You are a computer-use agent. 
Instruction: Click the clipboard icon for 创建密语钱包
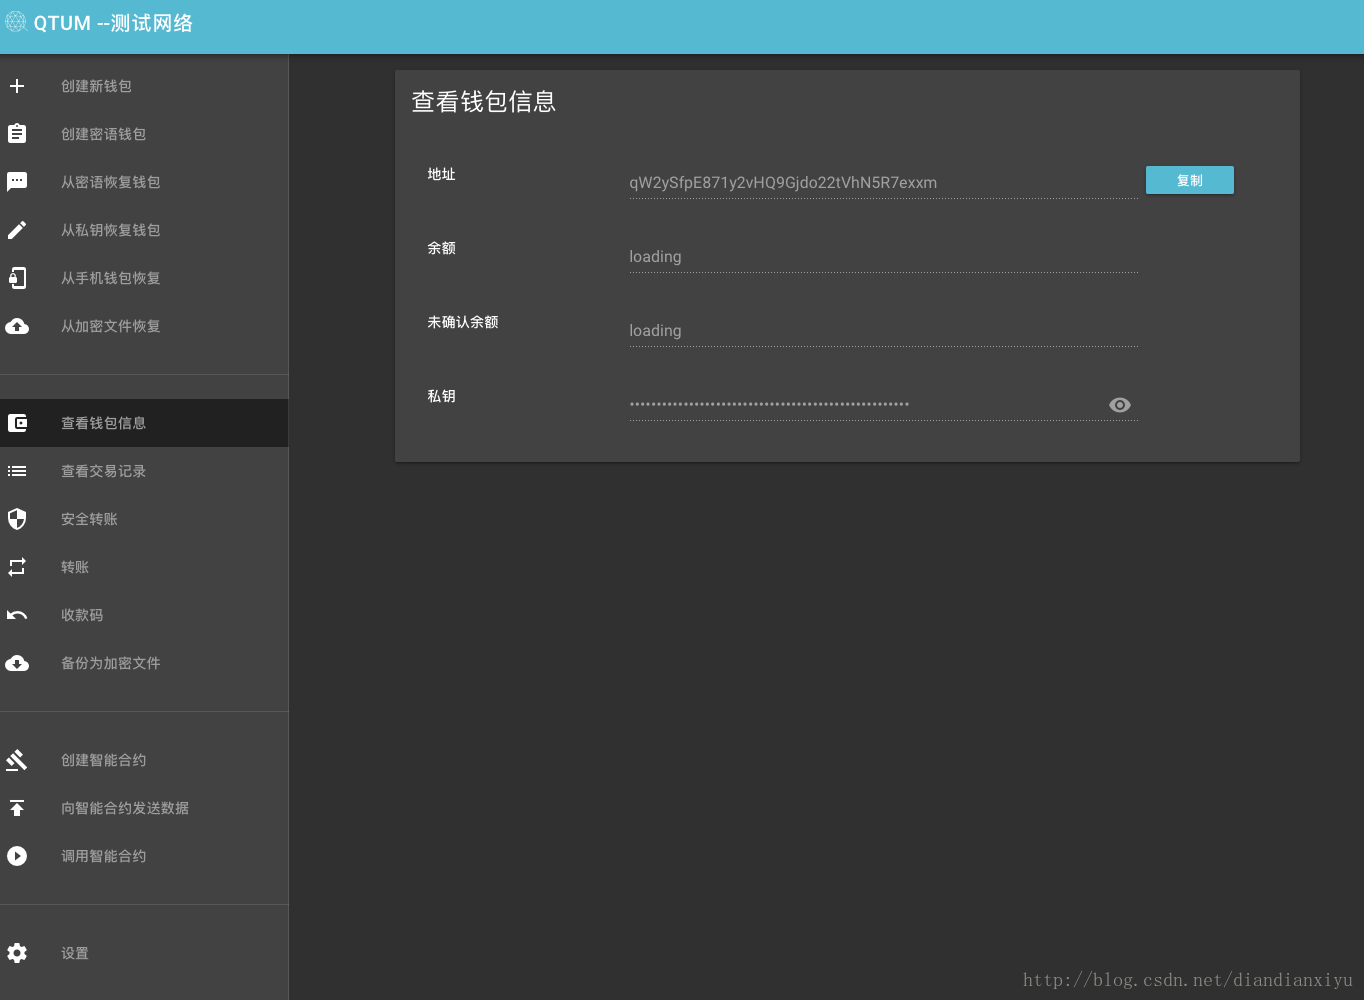click(x=17, y=134)
